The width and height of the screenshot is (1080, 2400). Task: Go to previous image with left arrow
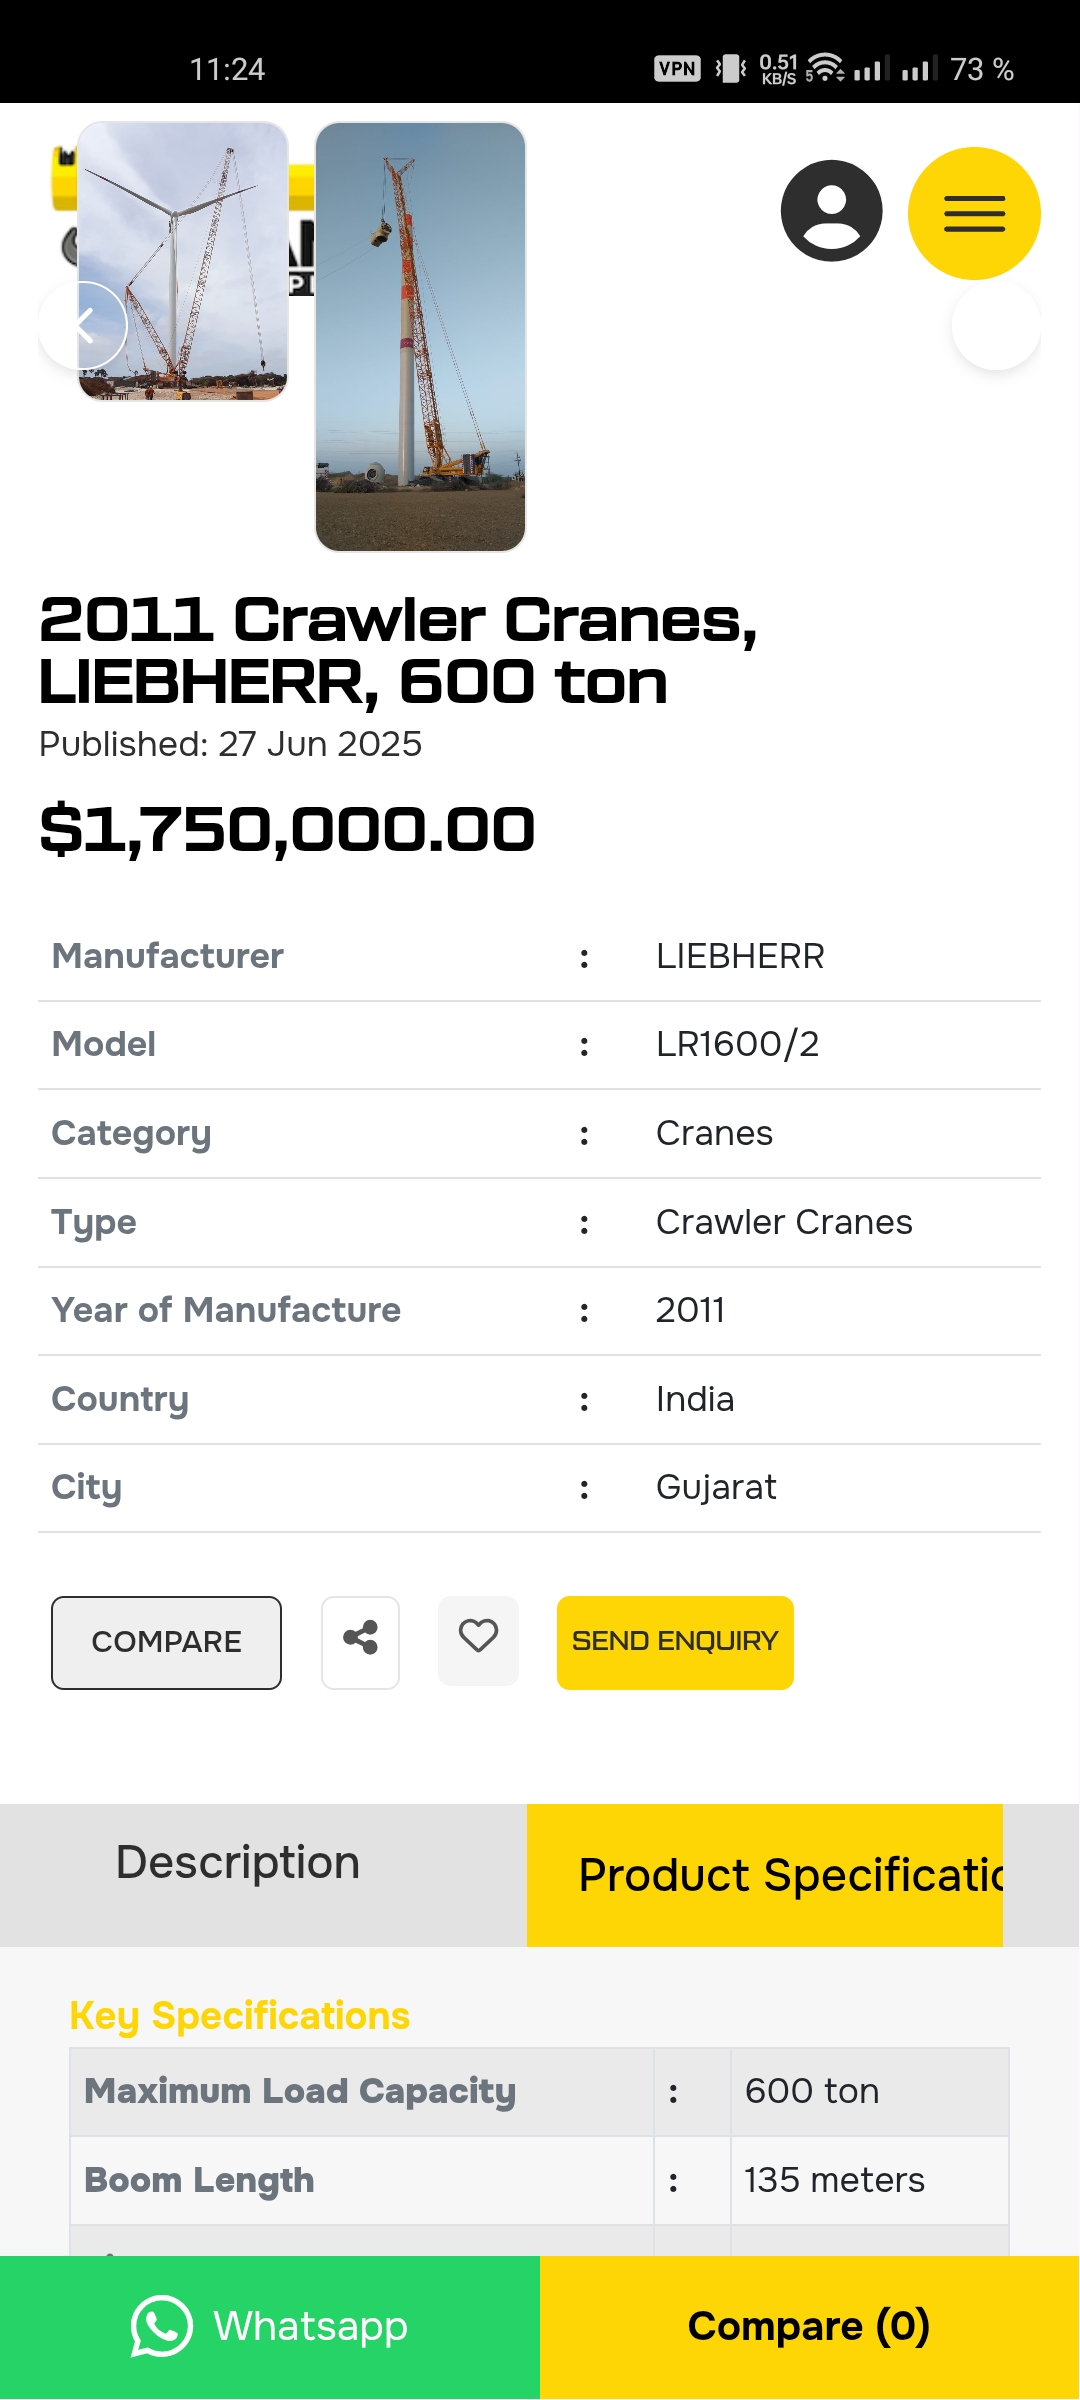click(x=84, y=325)
